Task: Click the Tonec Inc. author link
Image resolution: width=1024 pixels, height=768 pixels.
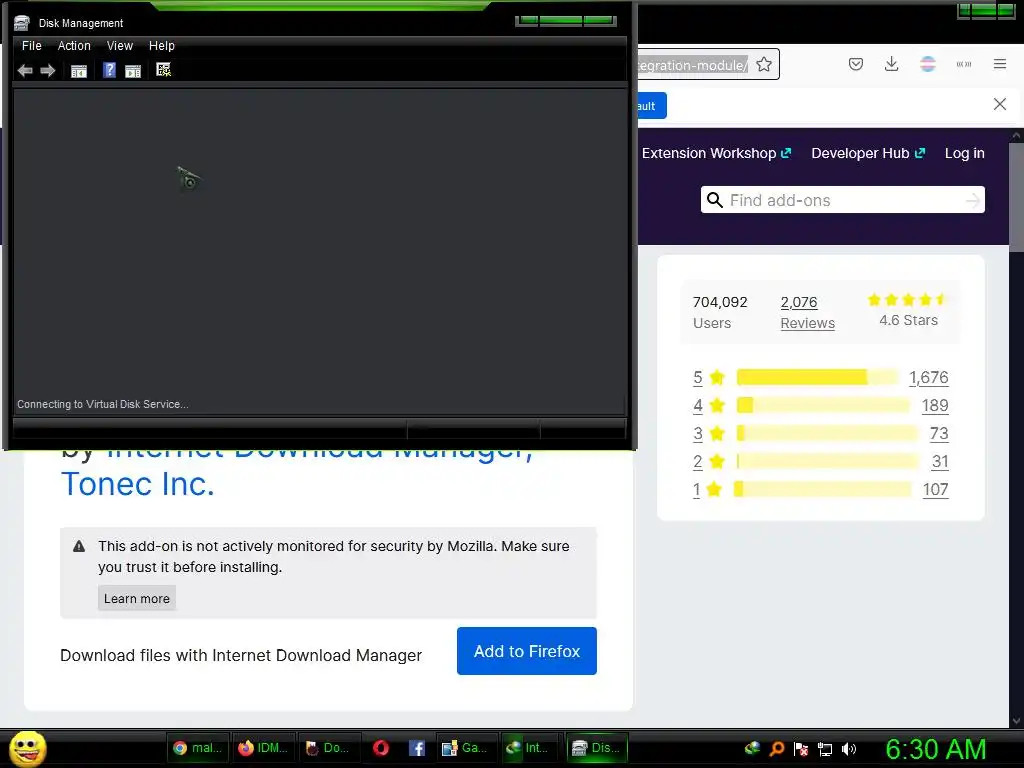Action: pyautogui.click(x=138, y=484)
